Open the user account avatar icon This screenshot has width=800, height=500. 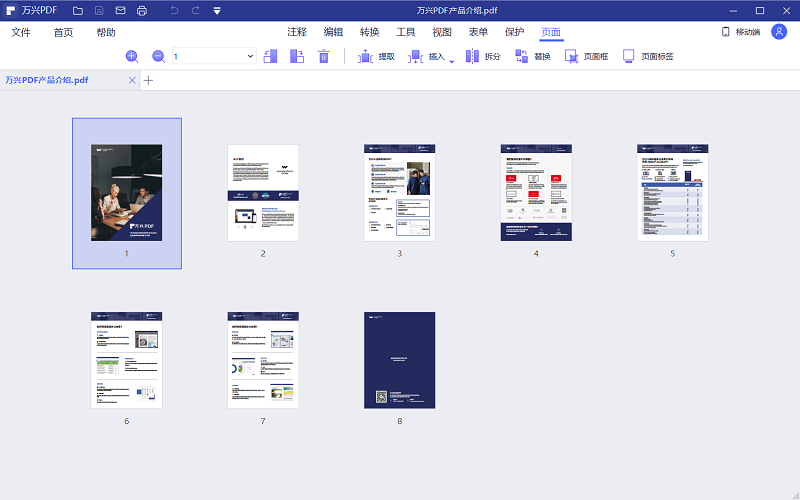click(x=779, y=32)
